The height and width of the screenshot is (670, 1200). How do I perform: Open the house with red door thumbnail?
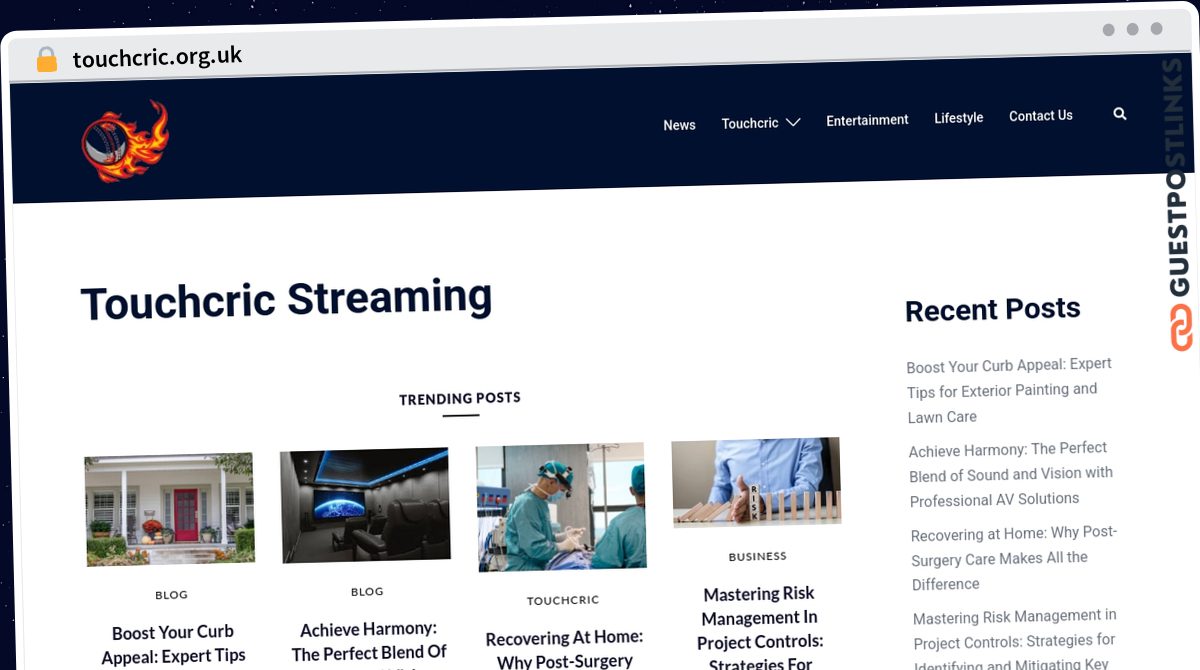pos(169,508)
